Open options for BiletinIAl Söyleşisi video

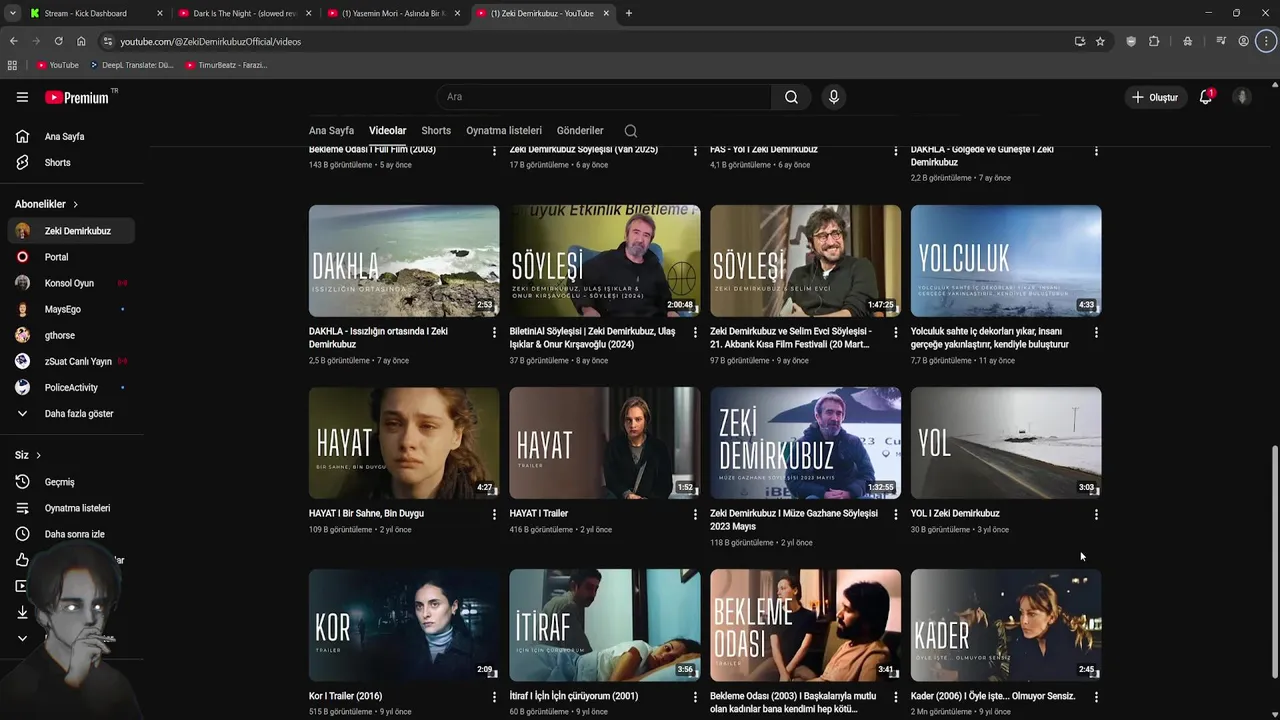tap(695, 332)
